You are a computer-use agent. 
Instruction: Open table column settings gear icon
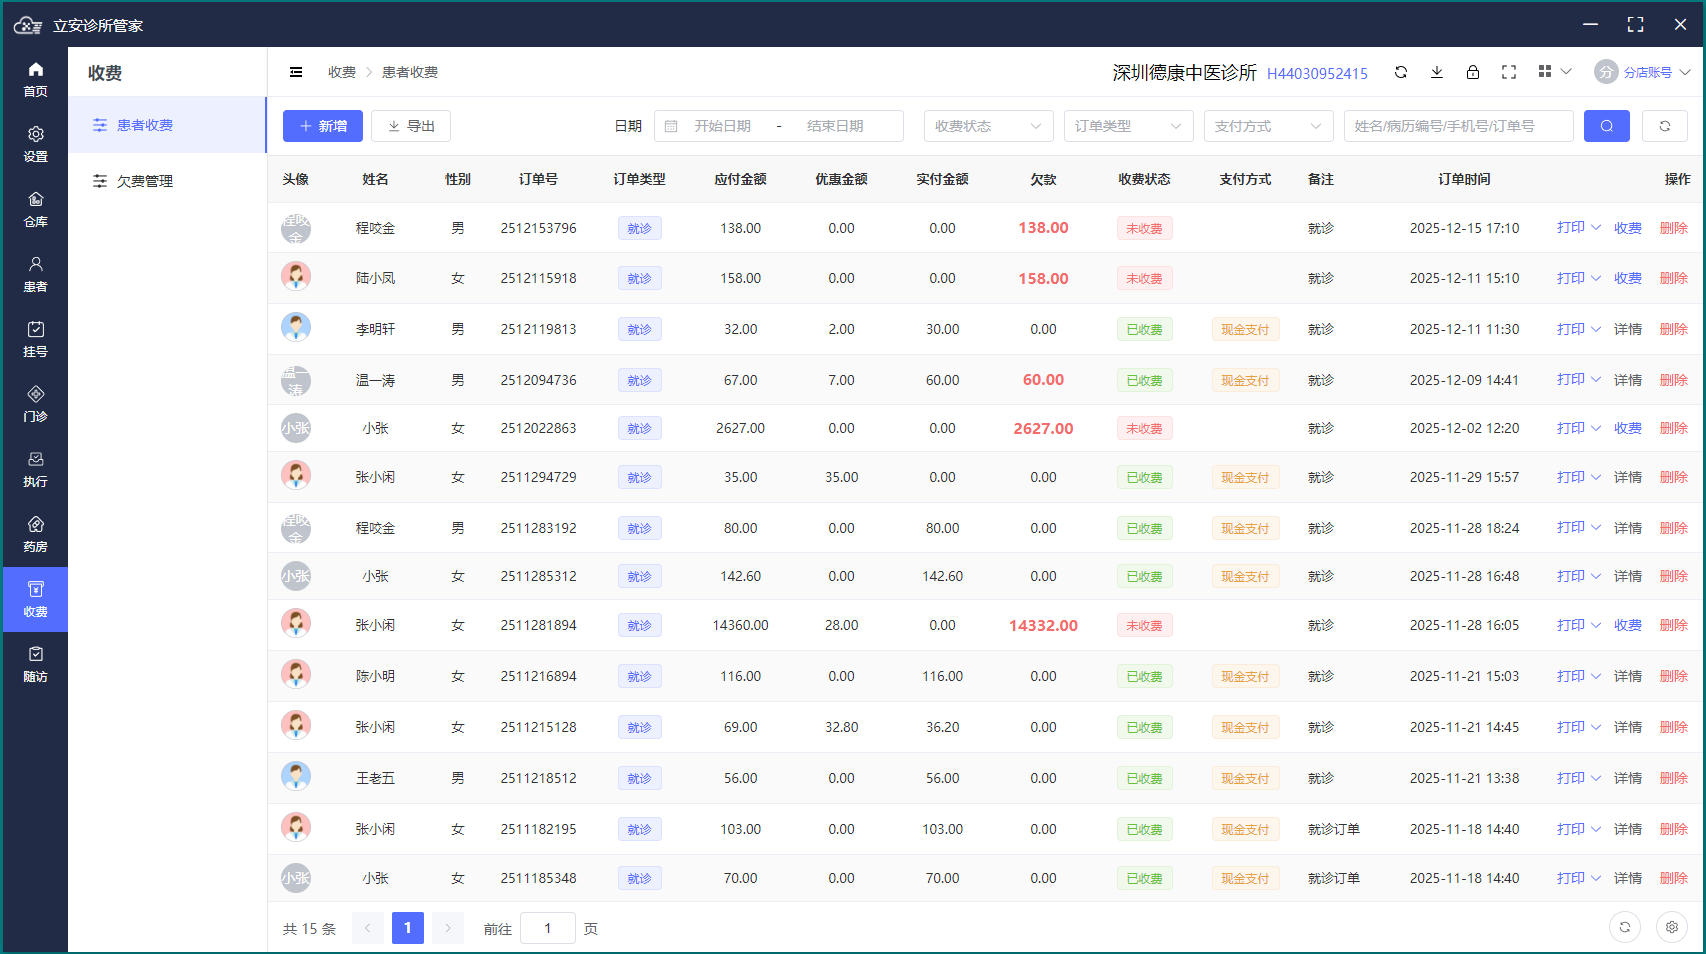point(1672,927)
